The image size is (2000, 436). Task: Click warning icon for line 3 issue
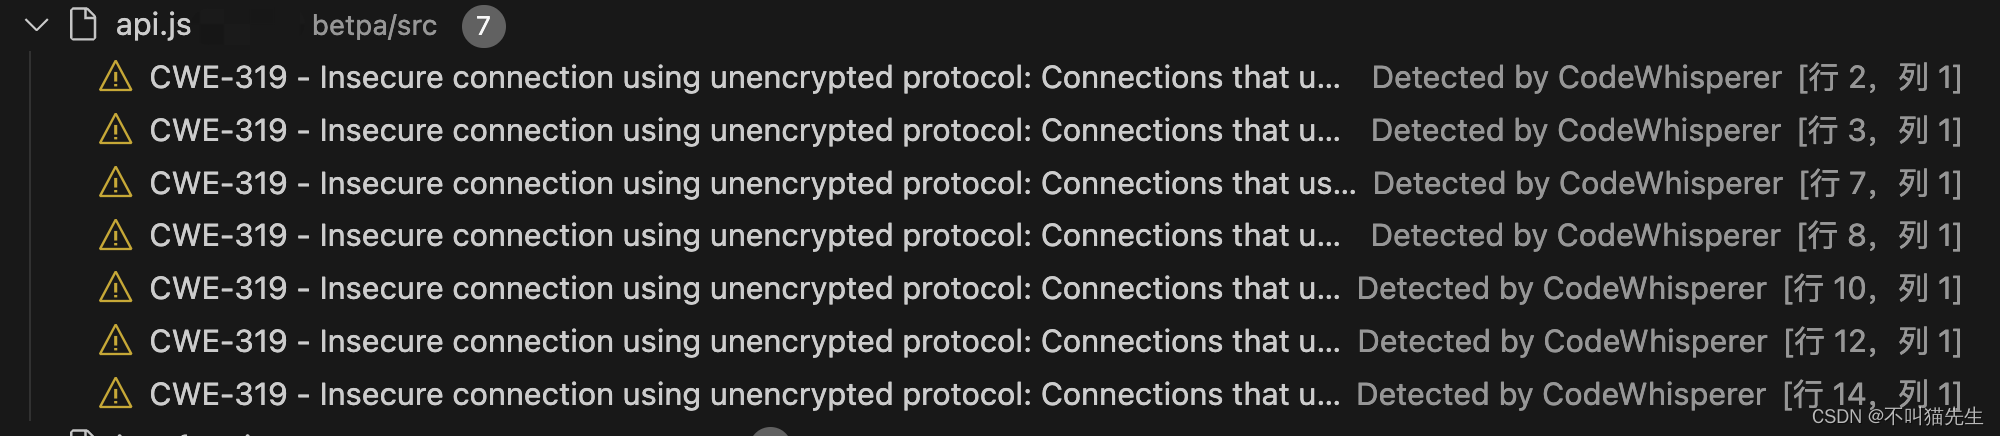116,130
